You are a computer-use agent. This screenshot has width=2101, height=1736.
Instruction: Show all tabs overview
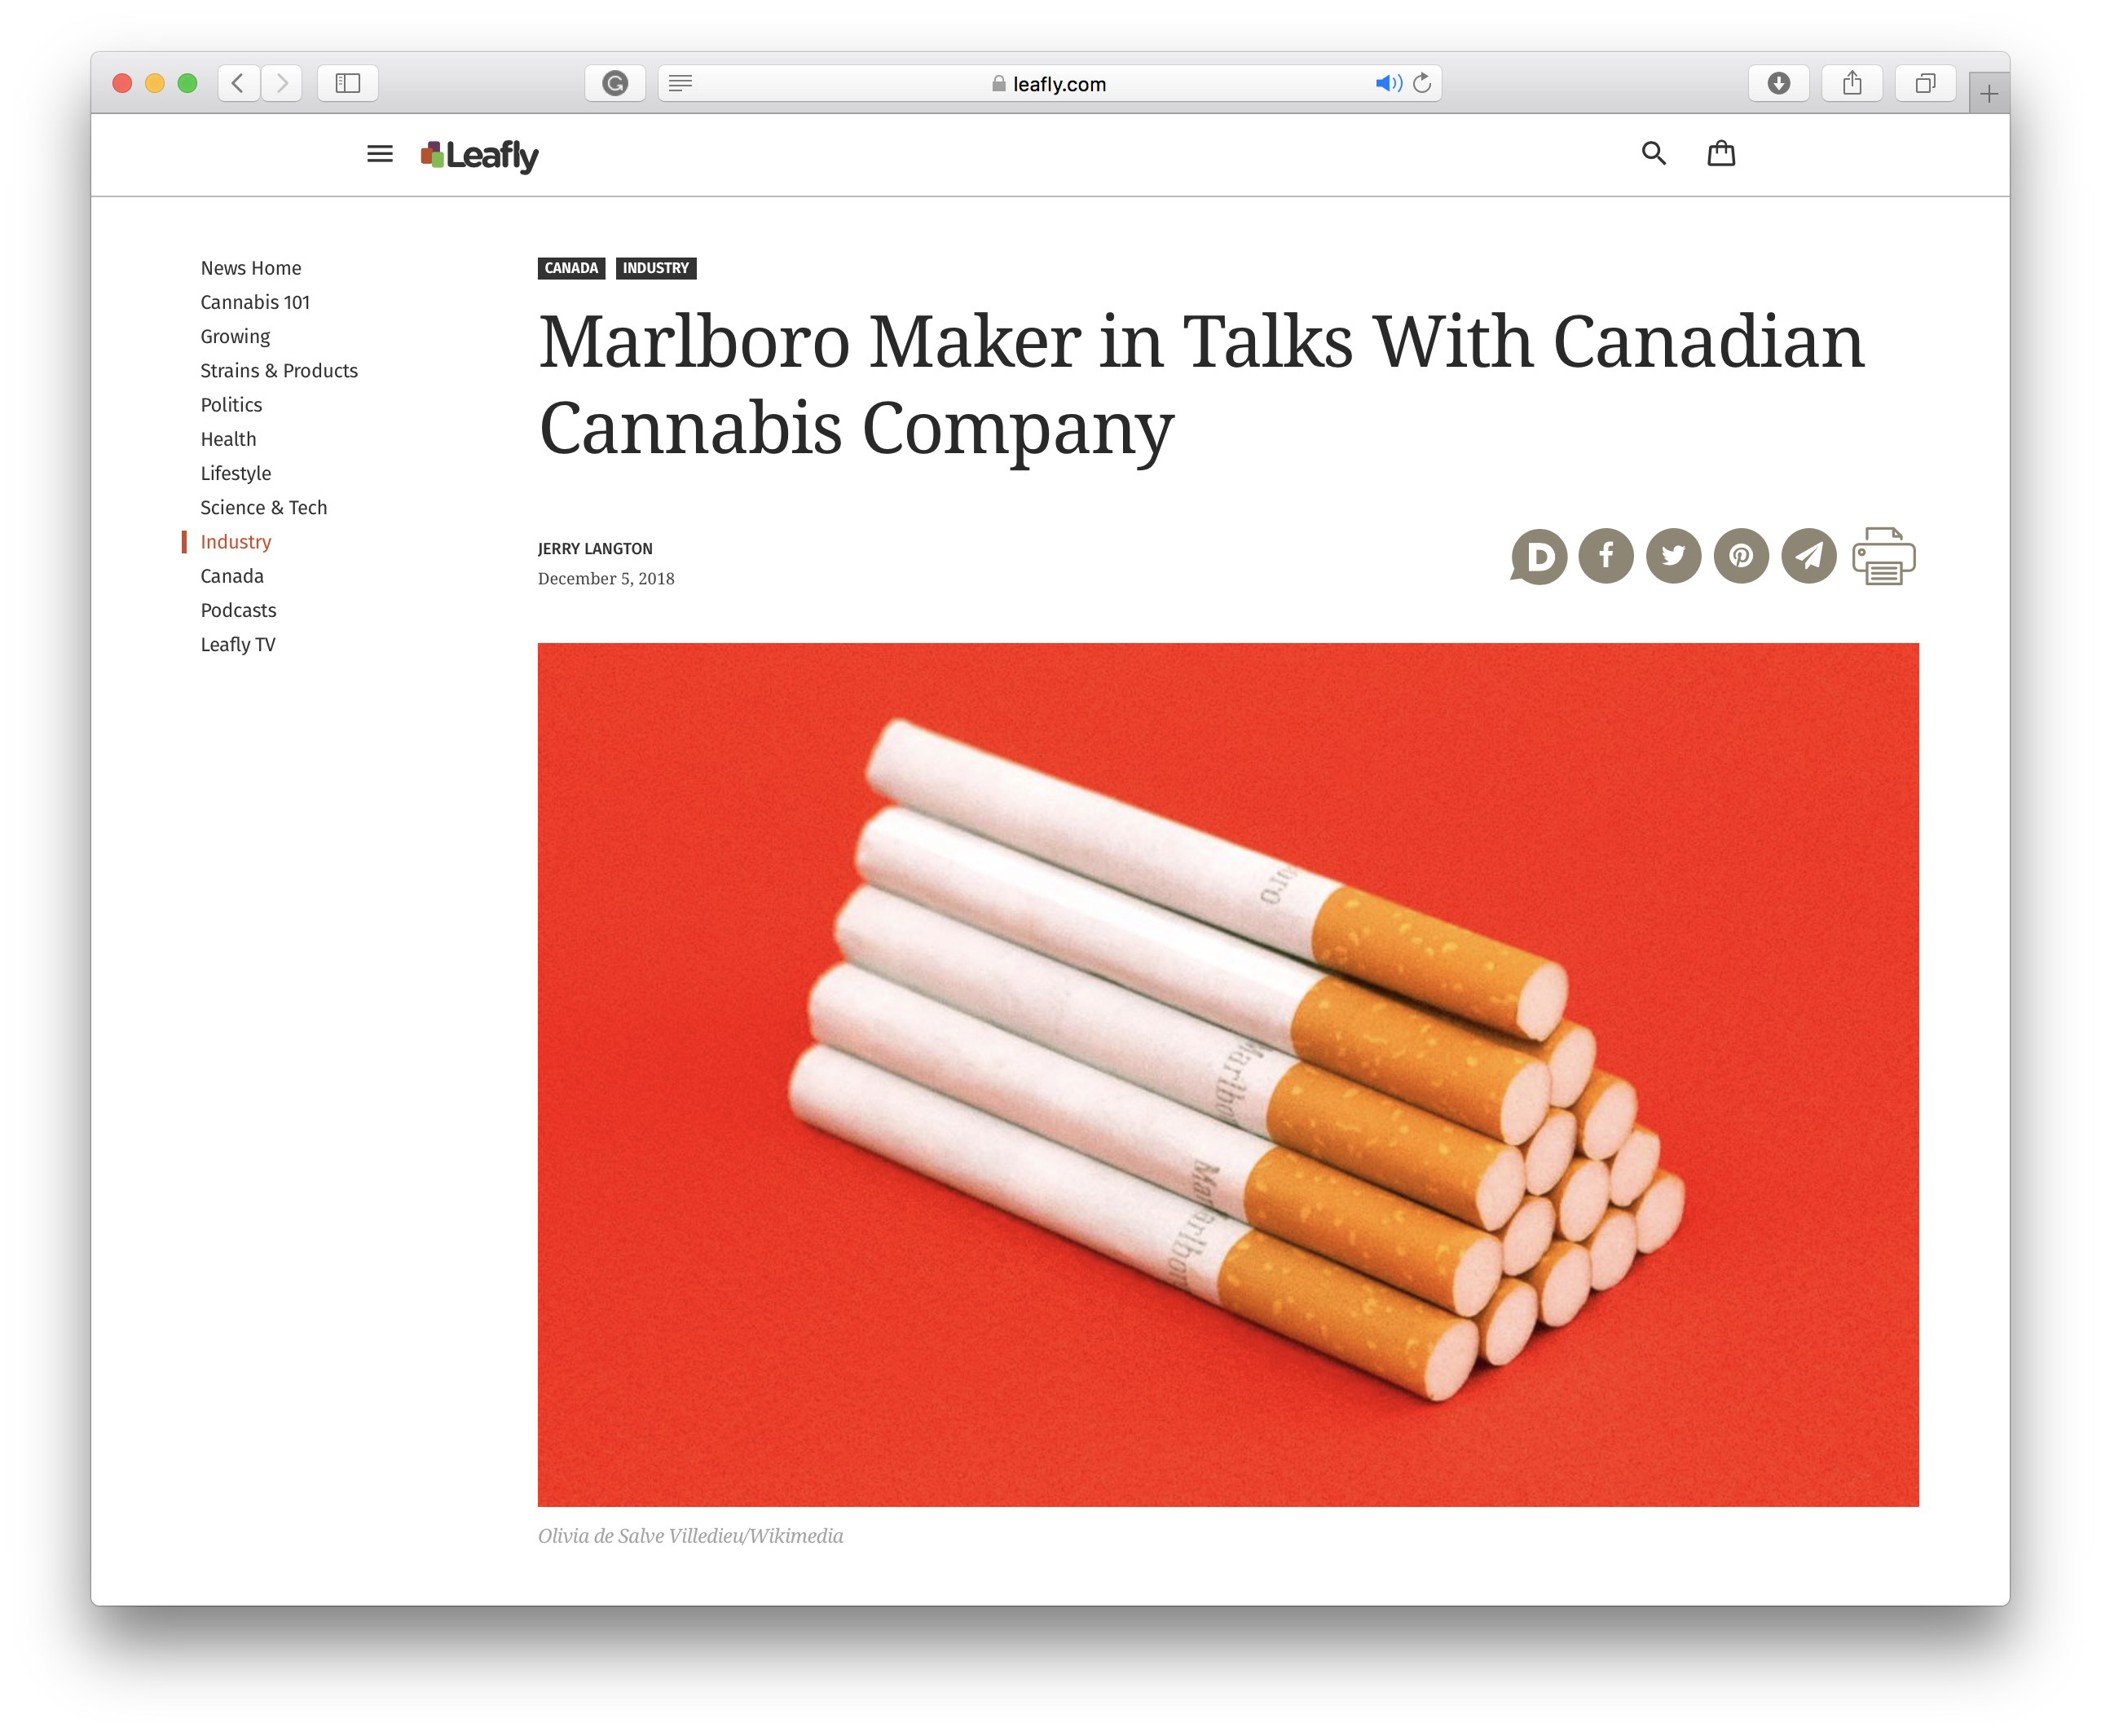[x=1925, y=83]
